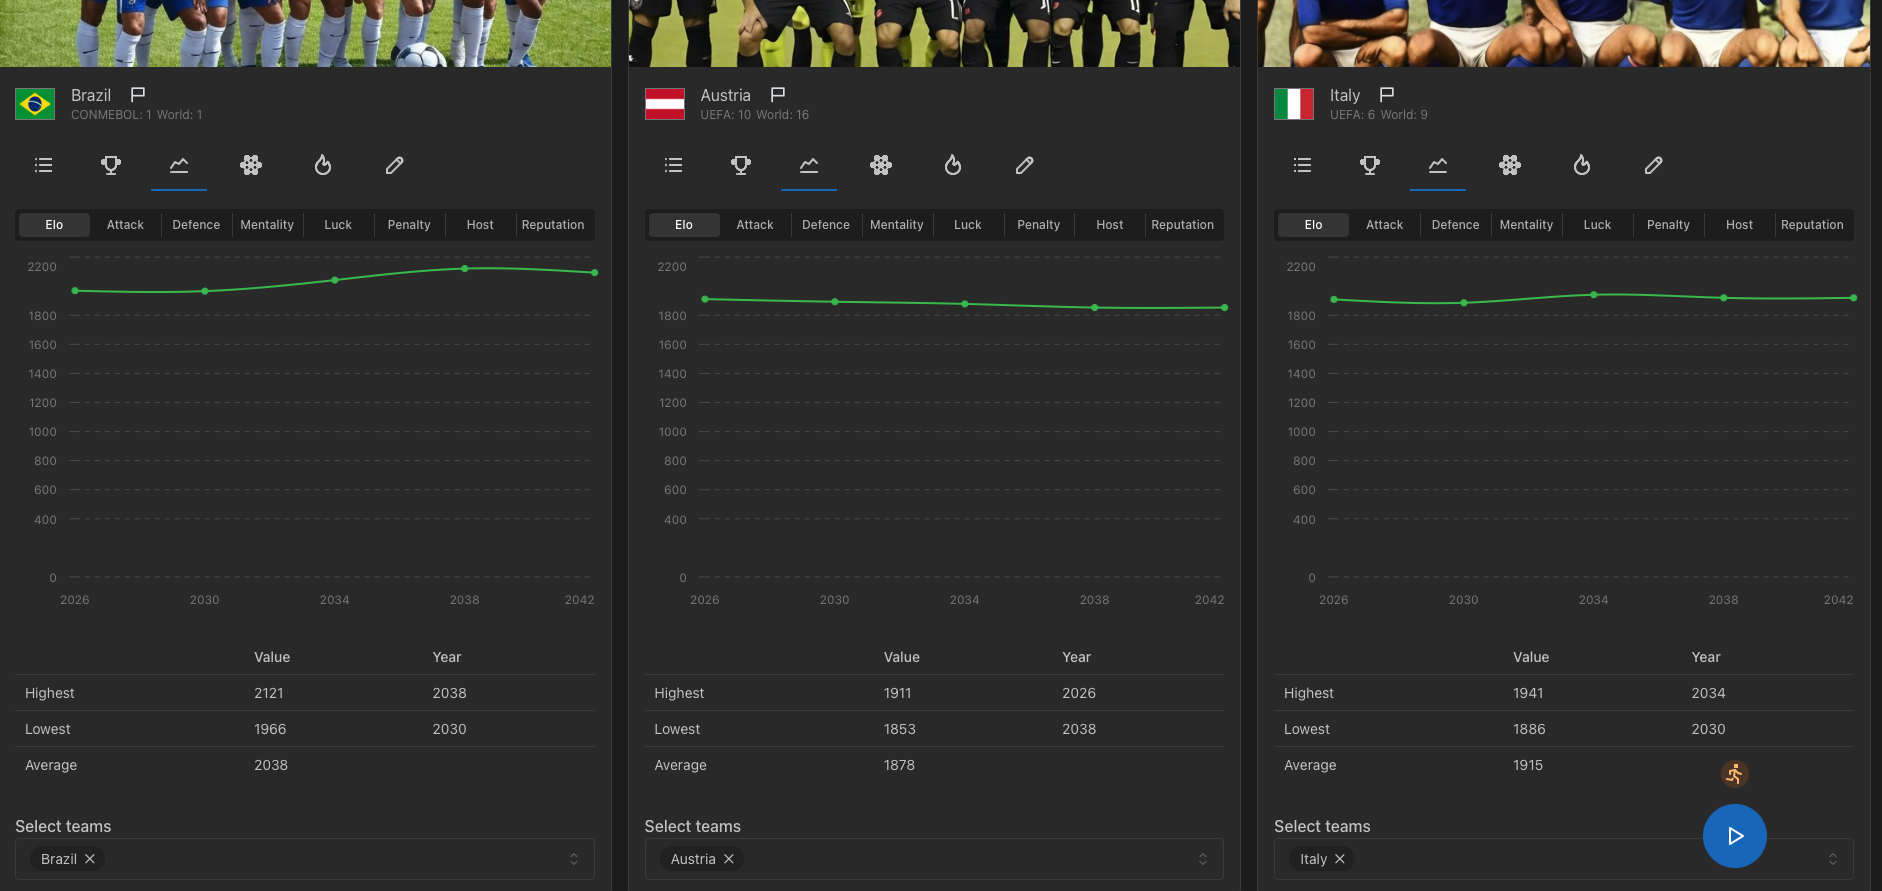Open the trophy icon tab in Brazil panel
Viewport: 1882px width, 891px height.
(x=111, y=165)
